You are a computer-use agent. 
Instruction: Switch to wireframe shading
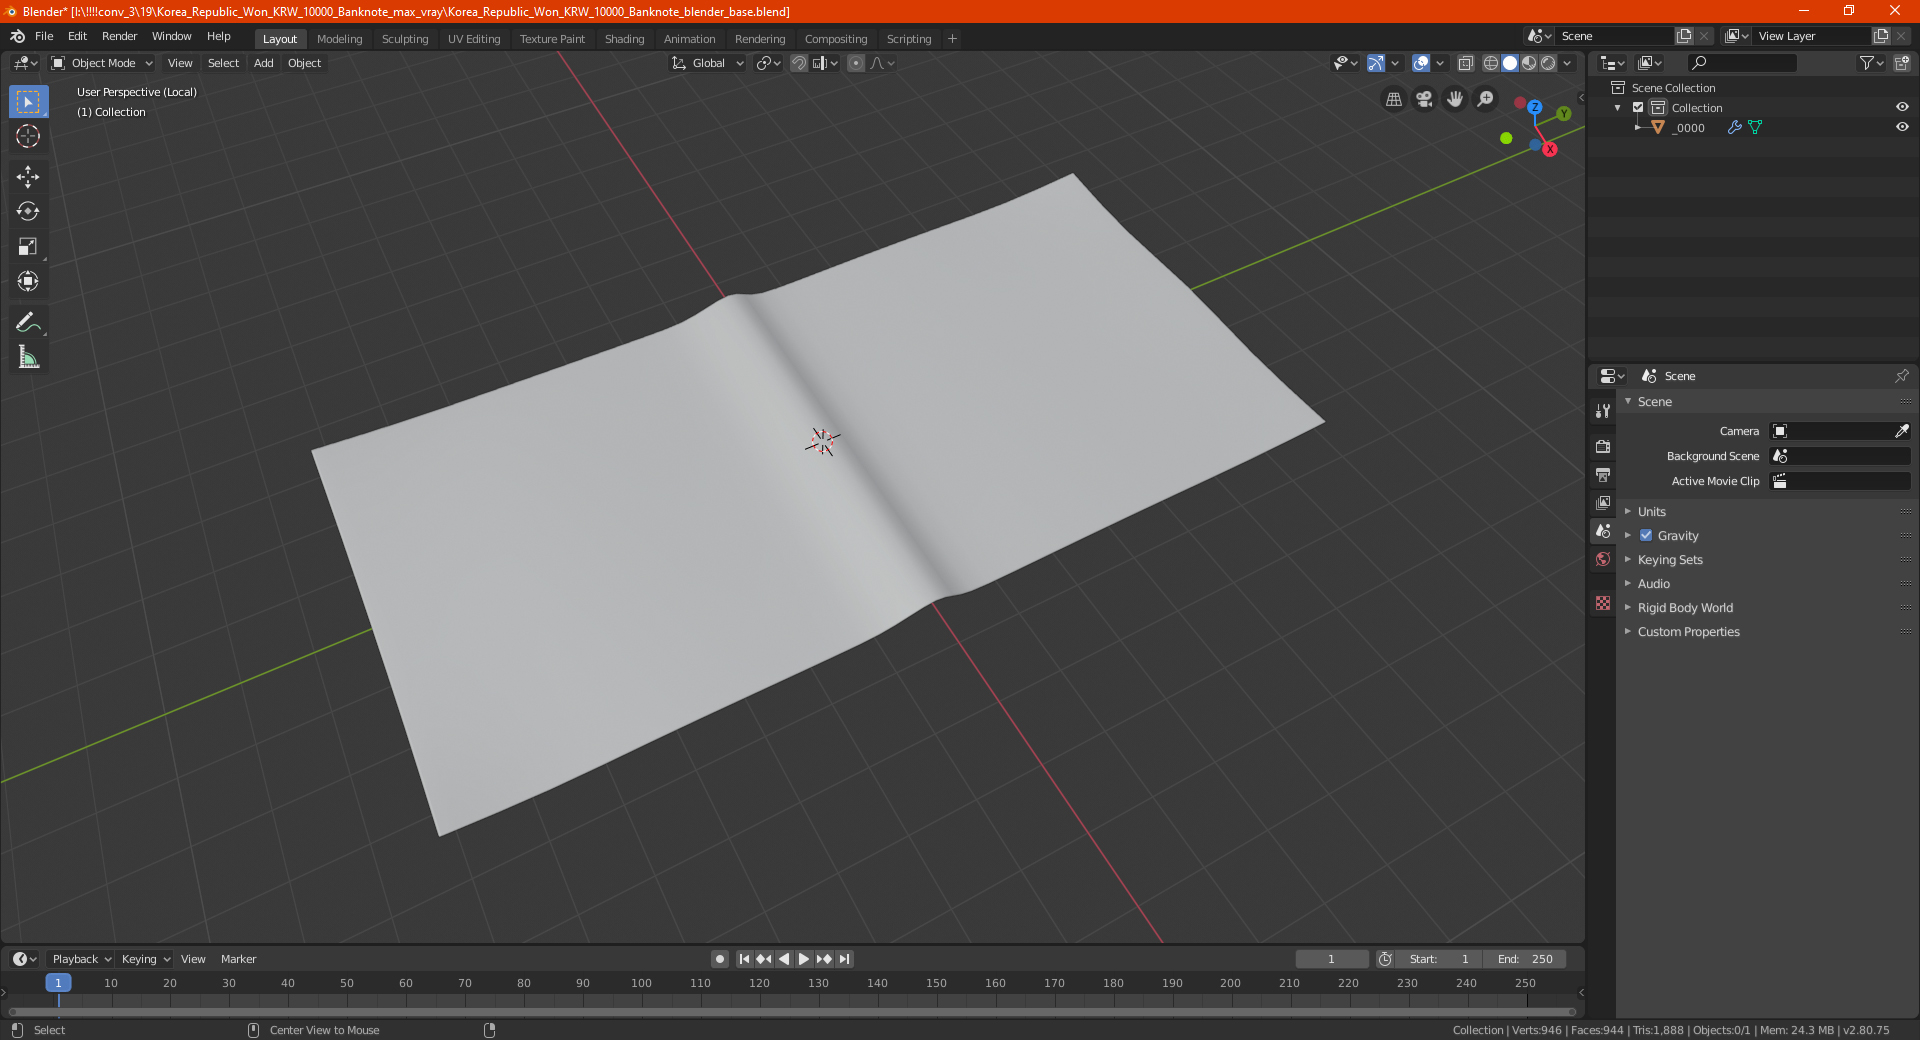point(1491,63)
